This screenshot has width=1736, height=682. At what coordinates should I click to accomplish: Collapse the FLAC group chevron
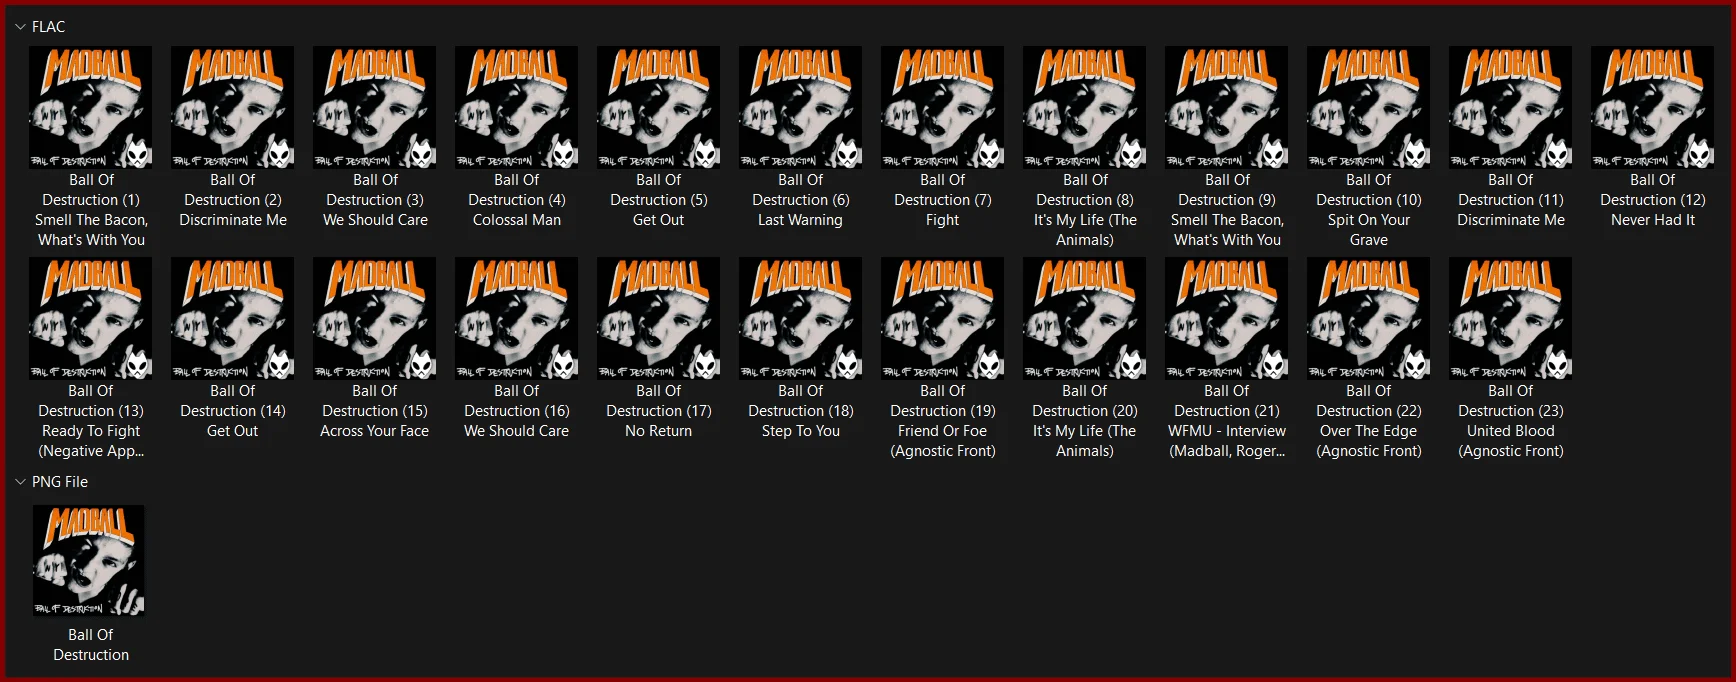20,27
